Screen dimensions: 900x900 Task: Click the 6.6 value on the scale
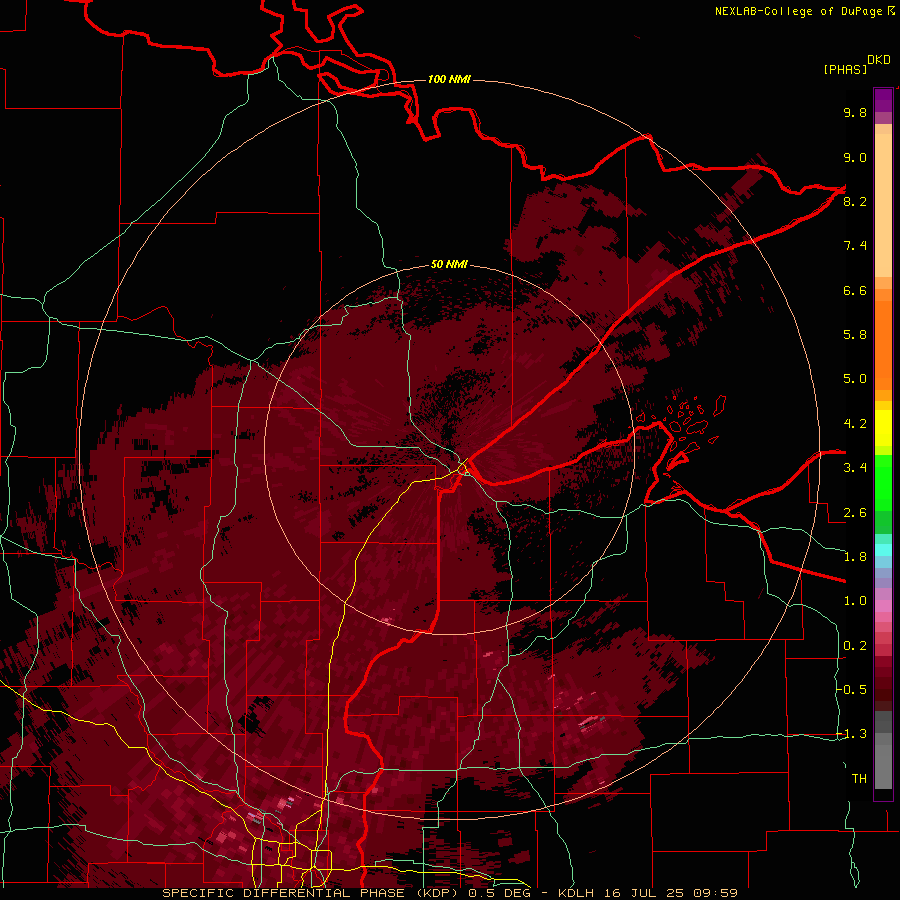855,290
